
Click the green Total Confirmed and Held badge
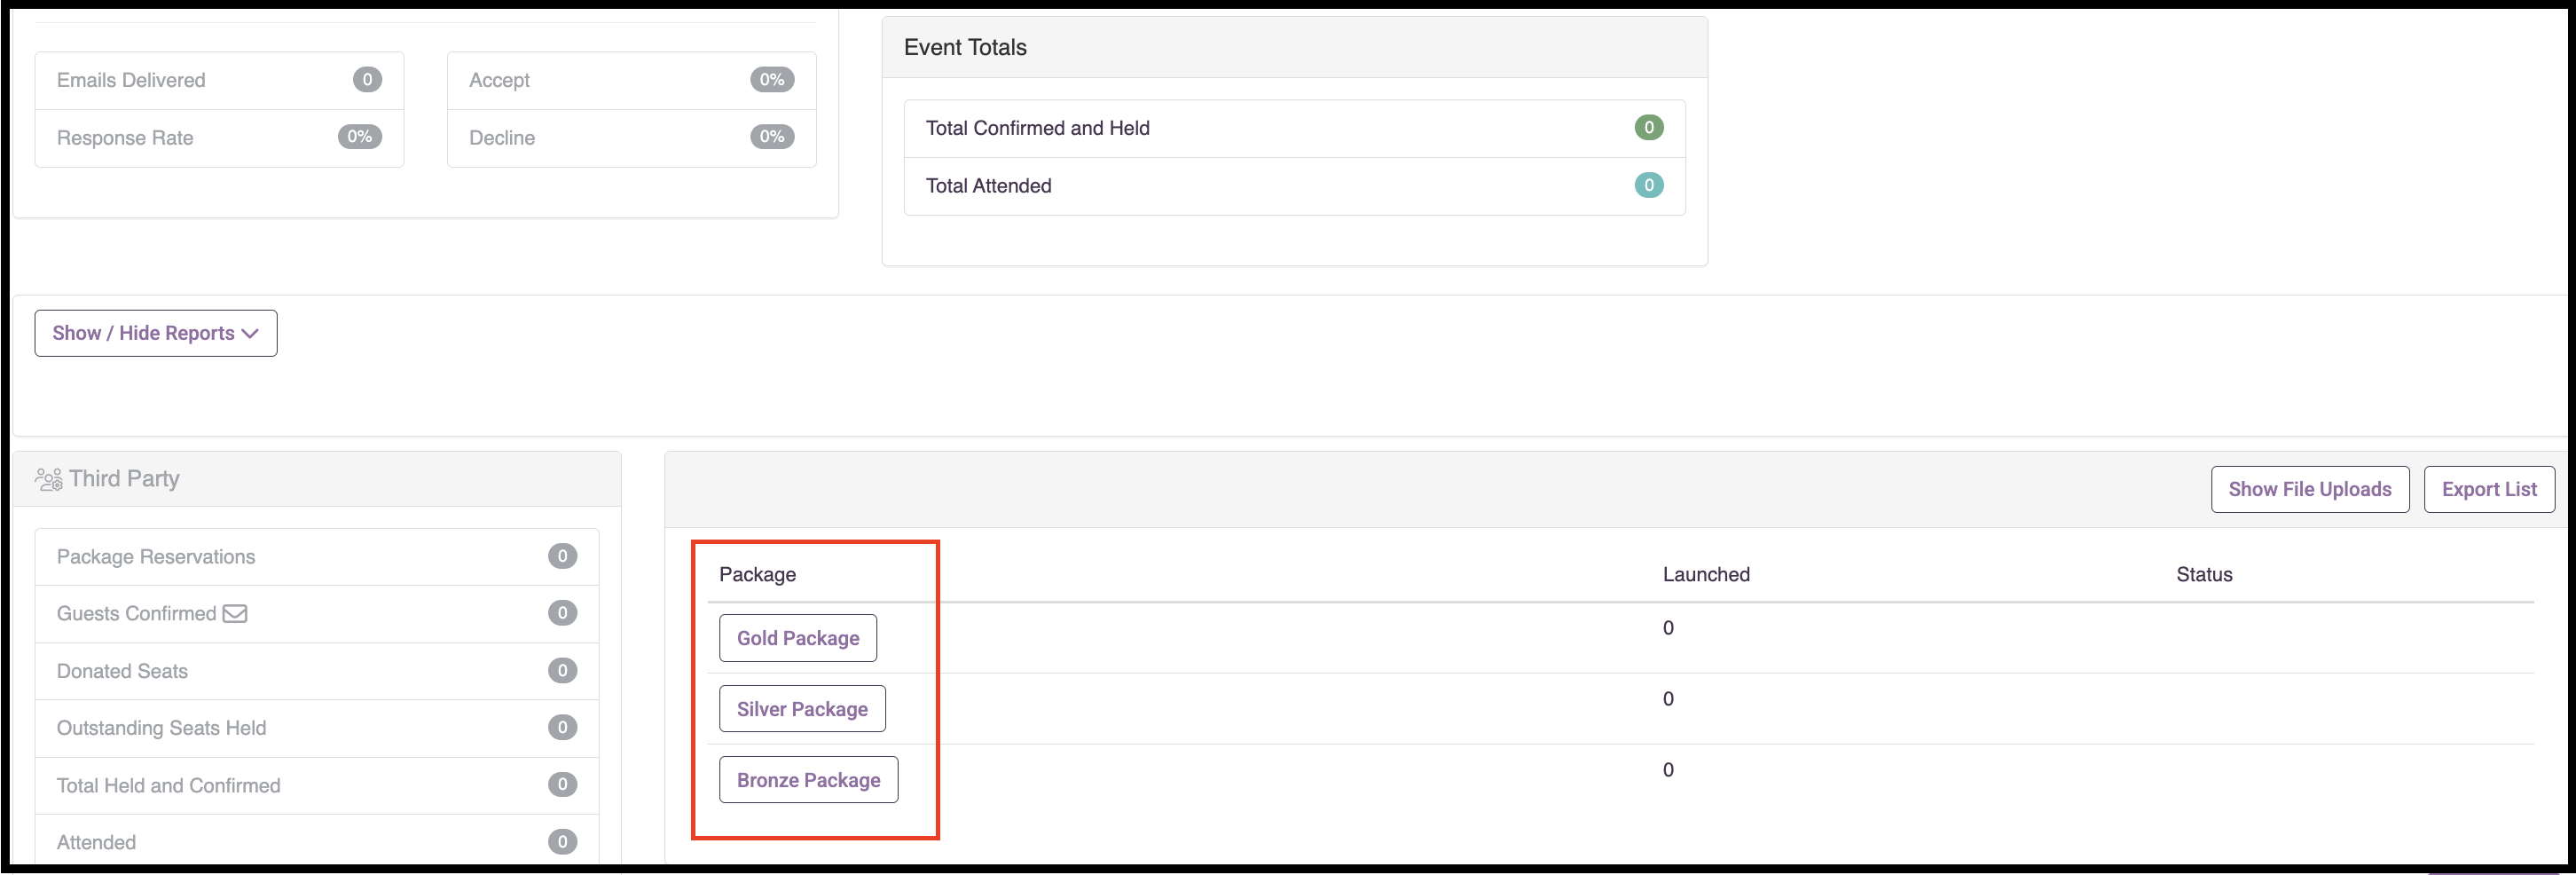point(1649,128)
